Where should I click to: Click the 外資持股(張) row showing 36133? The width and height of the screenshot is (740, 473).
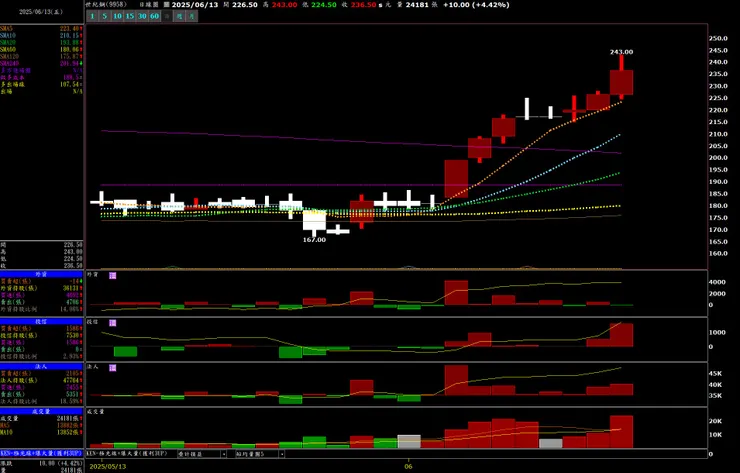[x=42, y=288]
